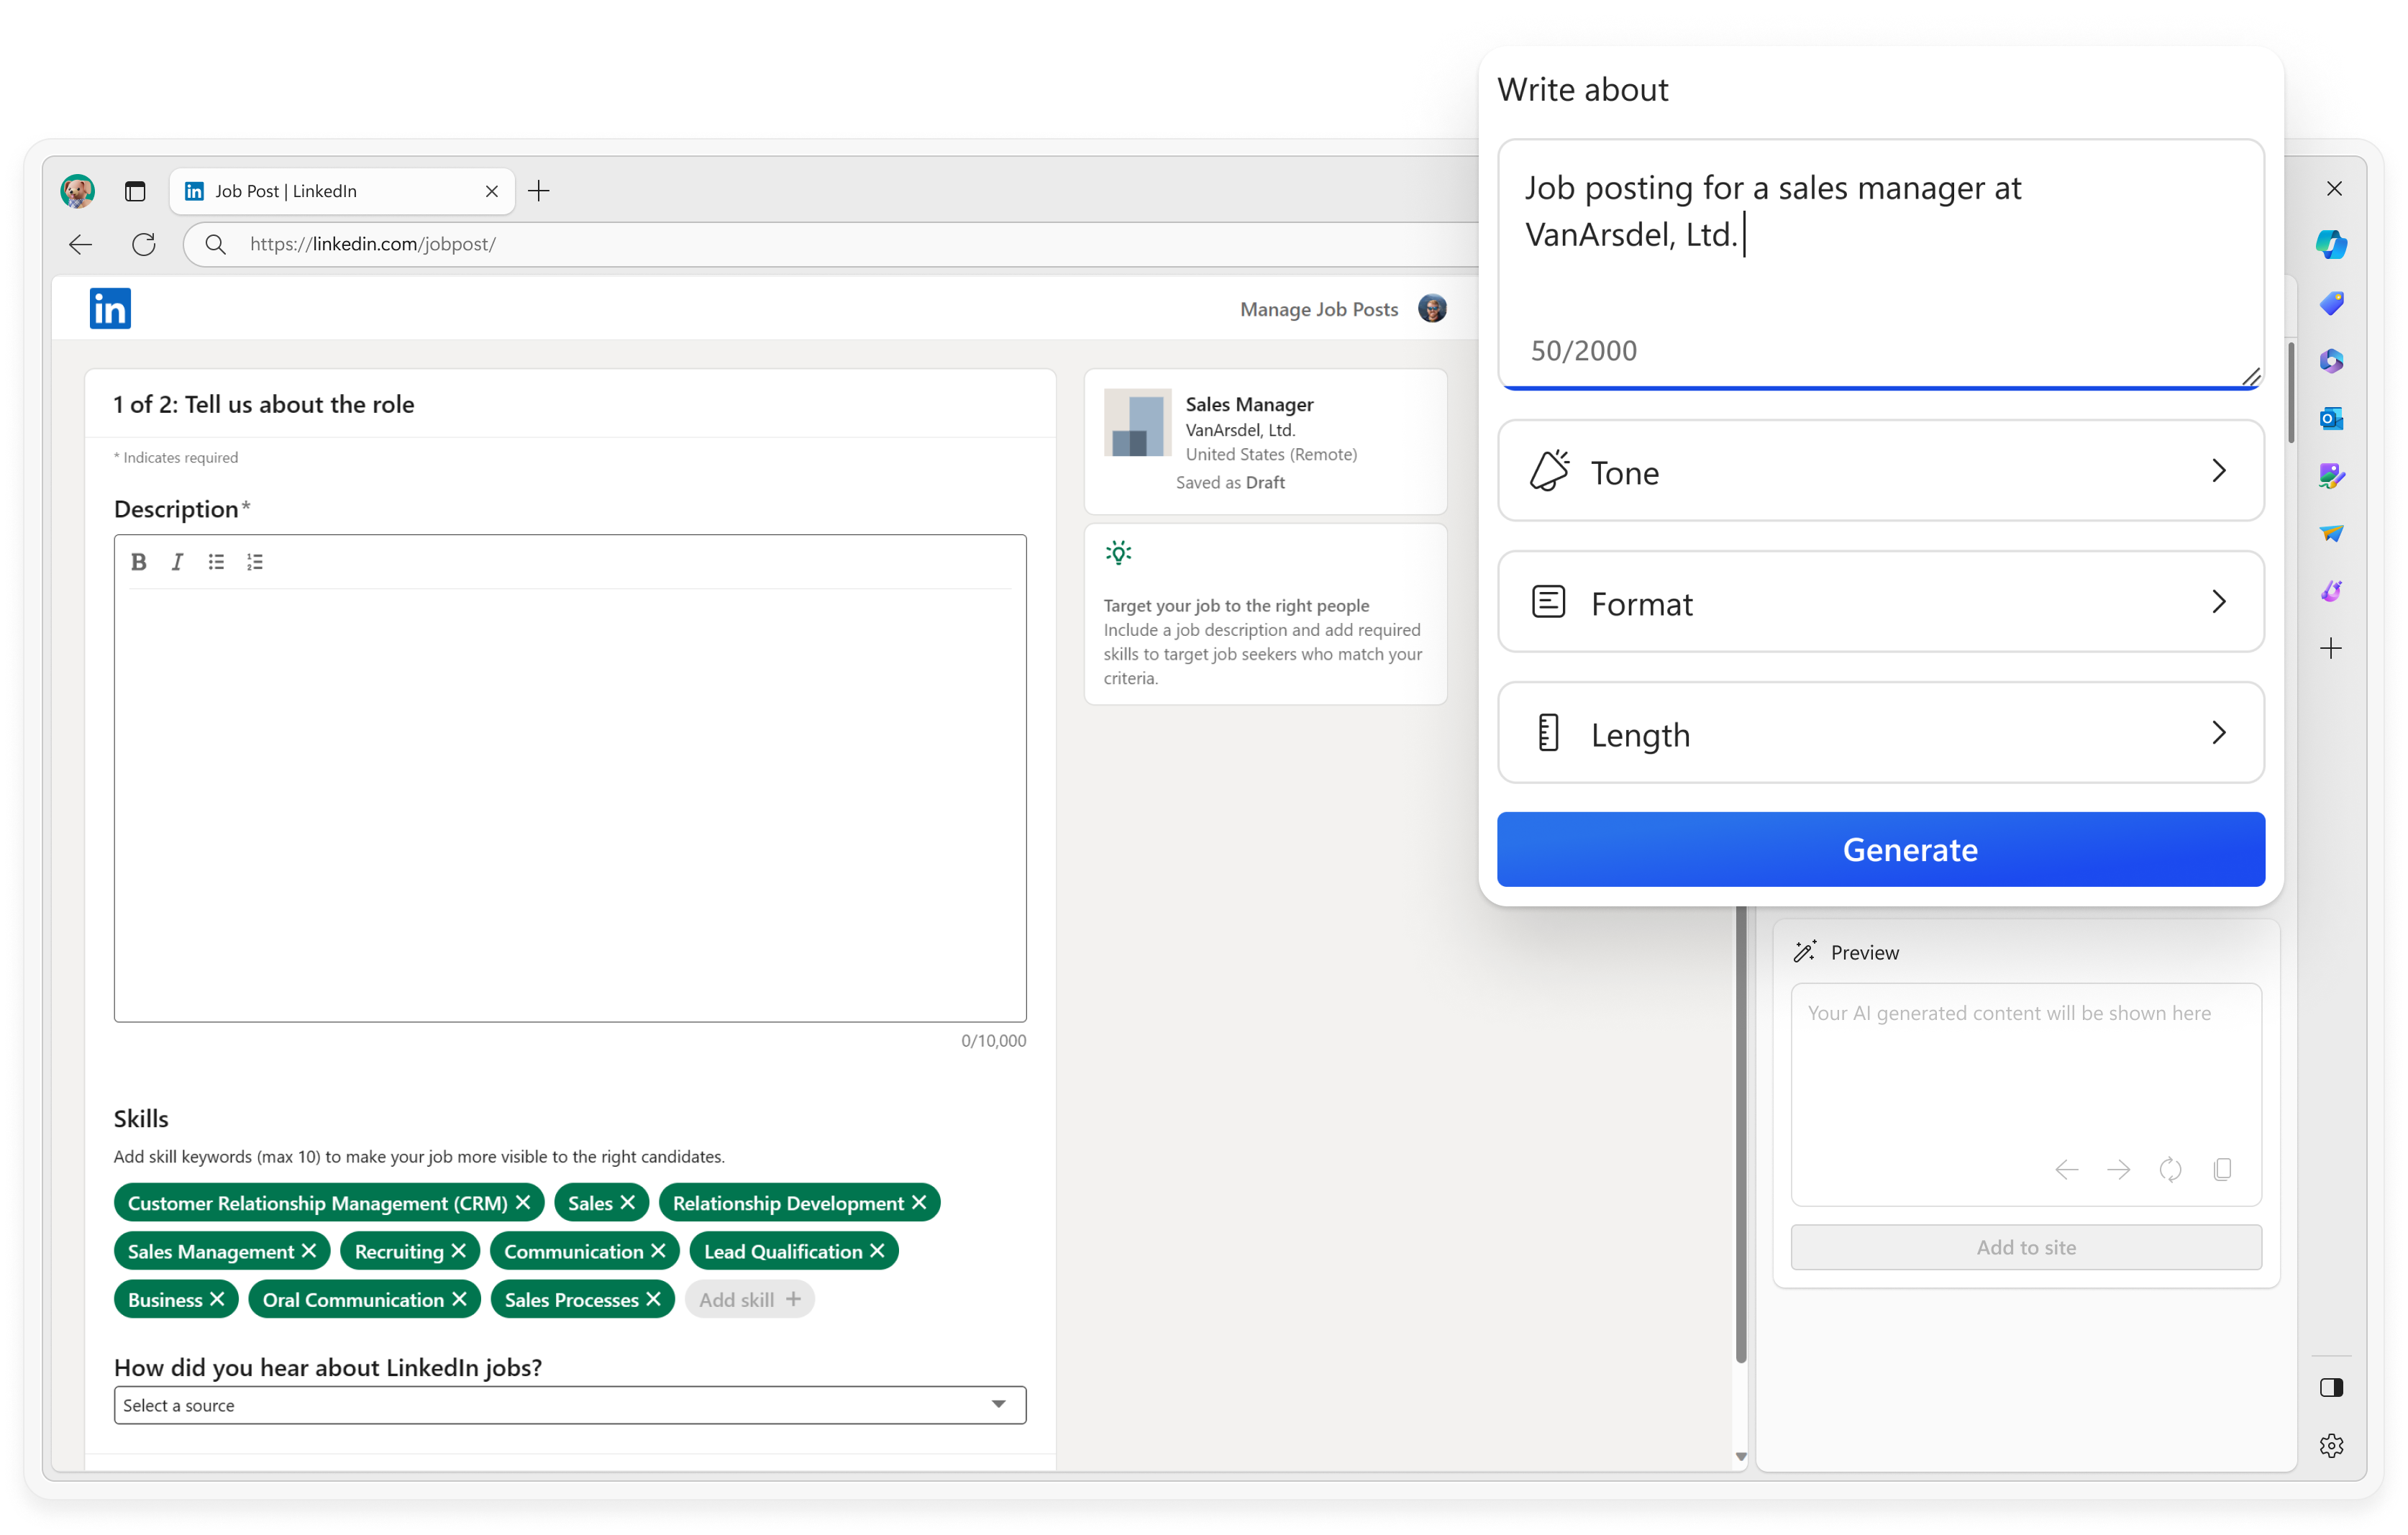Reload the page with refresh icon
The width and height of the screenshot is (2408, 1535).
144,244
